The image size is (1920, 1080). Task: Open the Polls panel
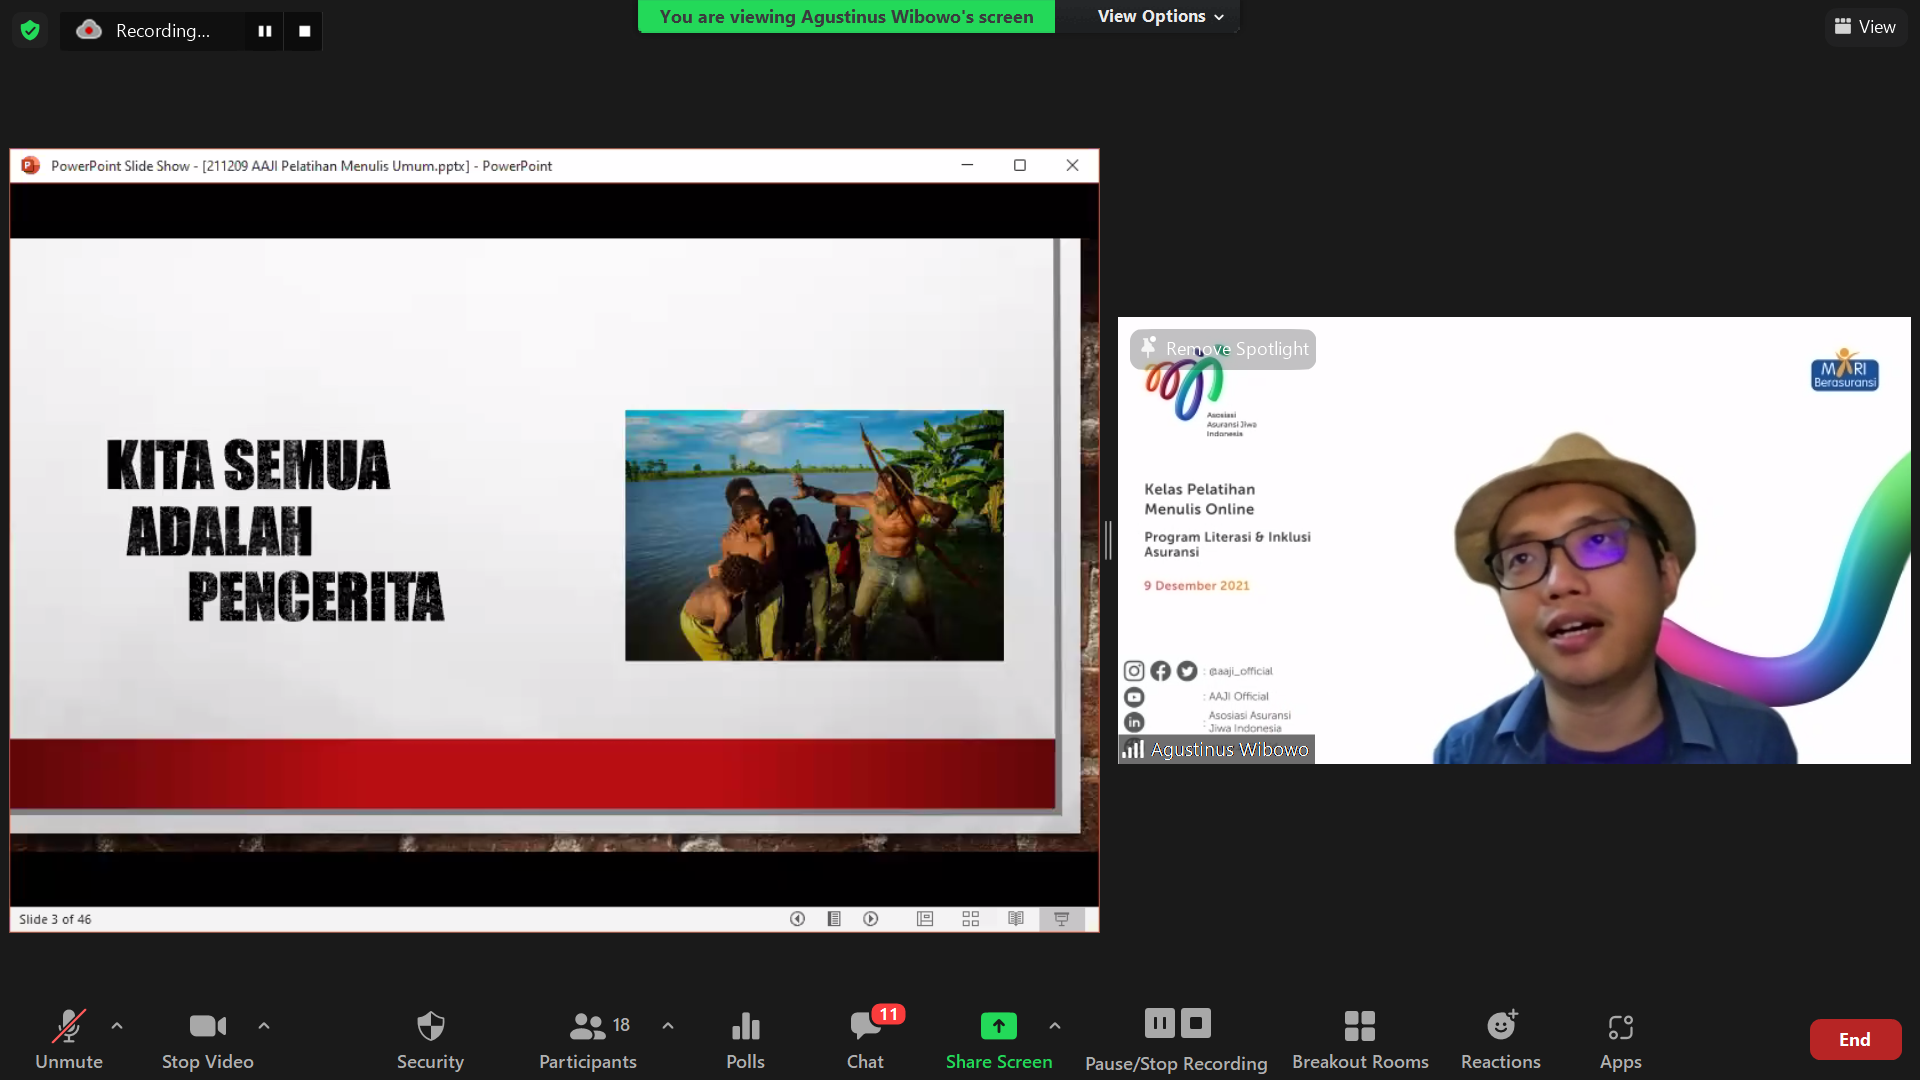(745, 1039)
